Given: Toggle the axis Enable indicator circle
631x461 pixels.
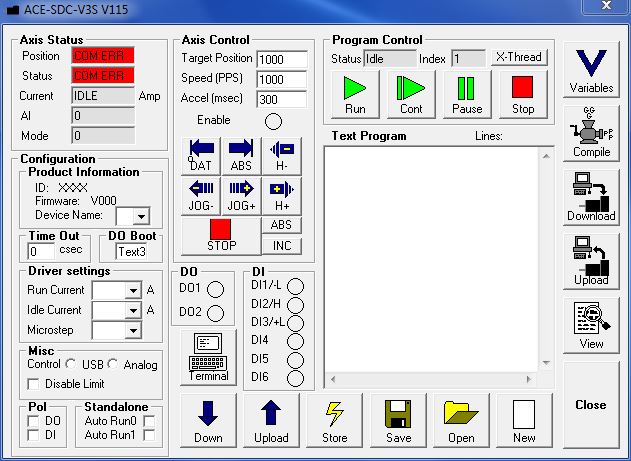Looking at the screenshot, I should tap(272, 121).
